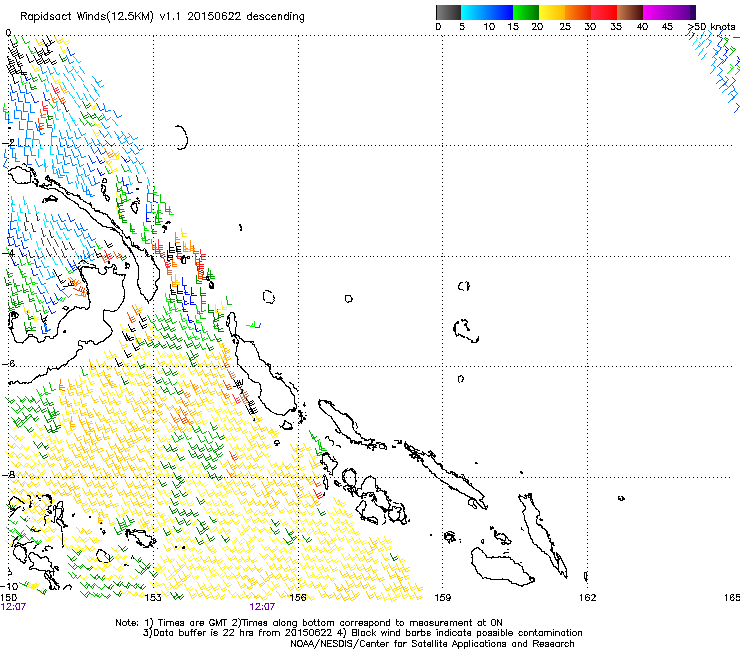Image resolution: width=740 pixels, height=650 pixels.
Task: Click the magenta-purple 40-50 knots color swatch
Action: click(669, 12)
